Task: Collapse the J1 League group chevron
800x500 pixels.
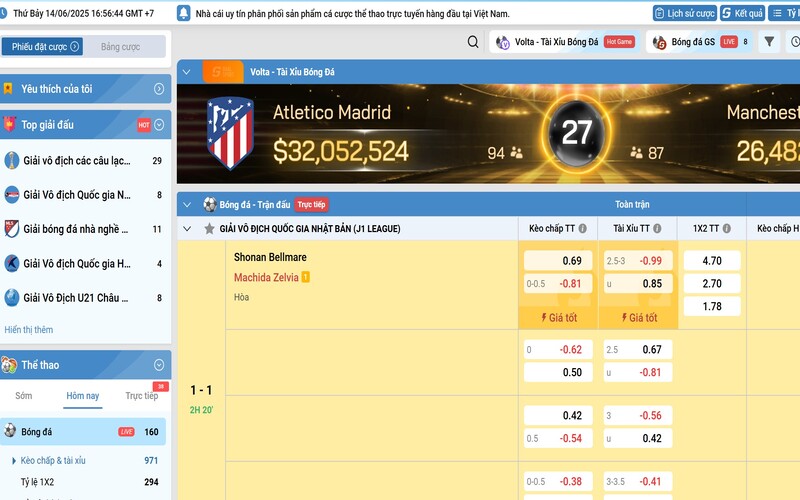Action: point(187,229)
